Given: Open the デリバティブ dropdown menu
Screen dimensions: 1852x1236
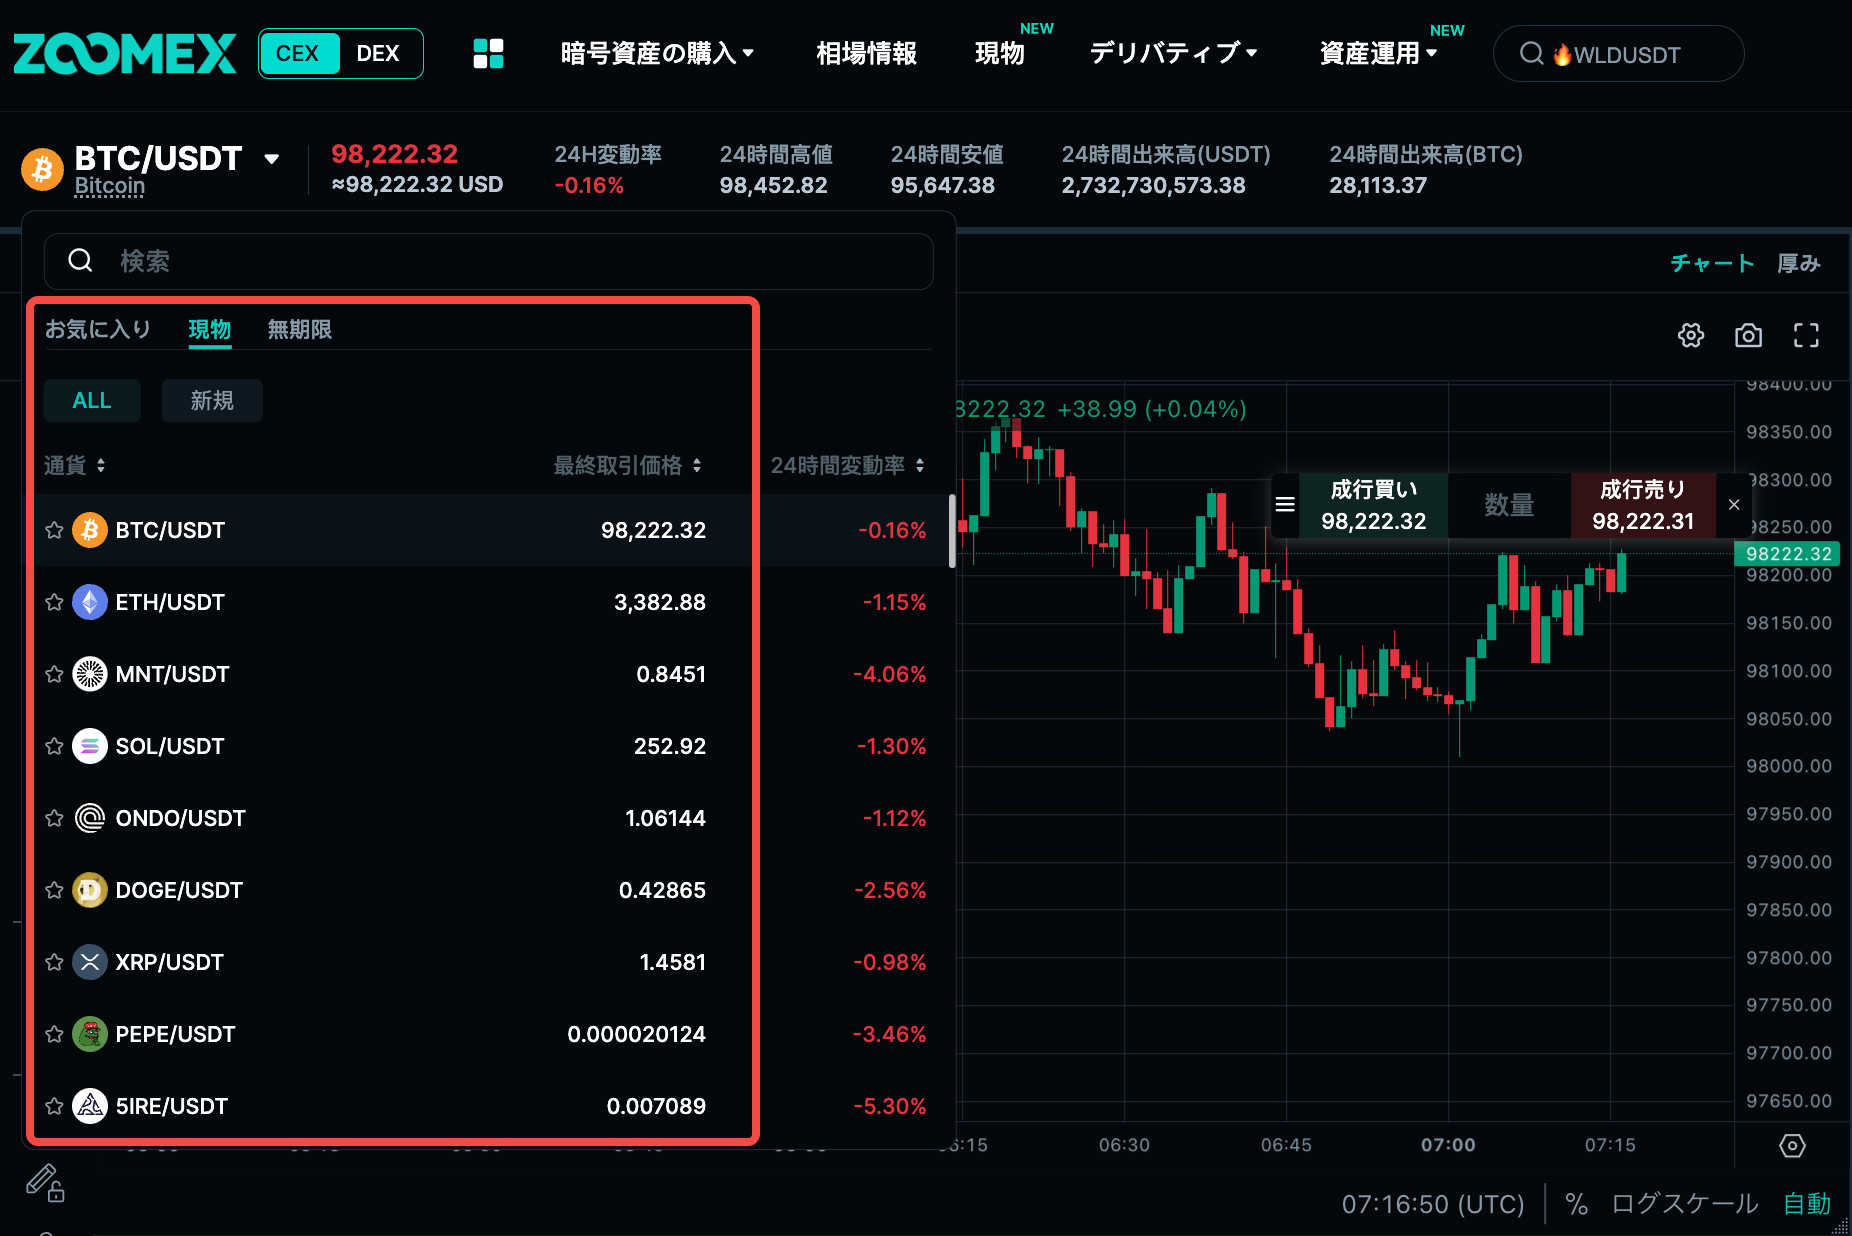Looking at the screenshot, I should tap(1173, 53).
